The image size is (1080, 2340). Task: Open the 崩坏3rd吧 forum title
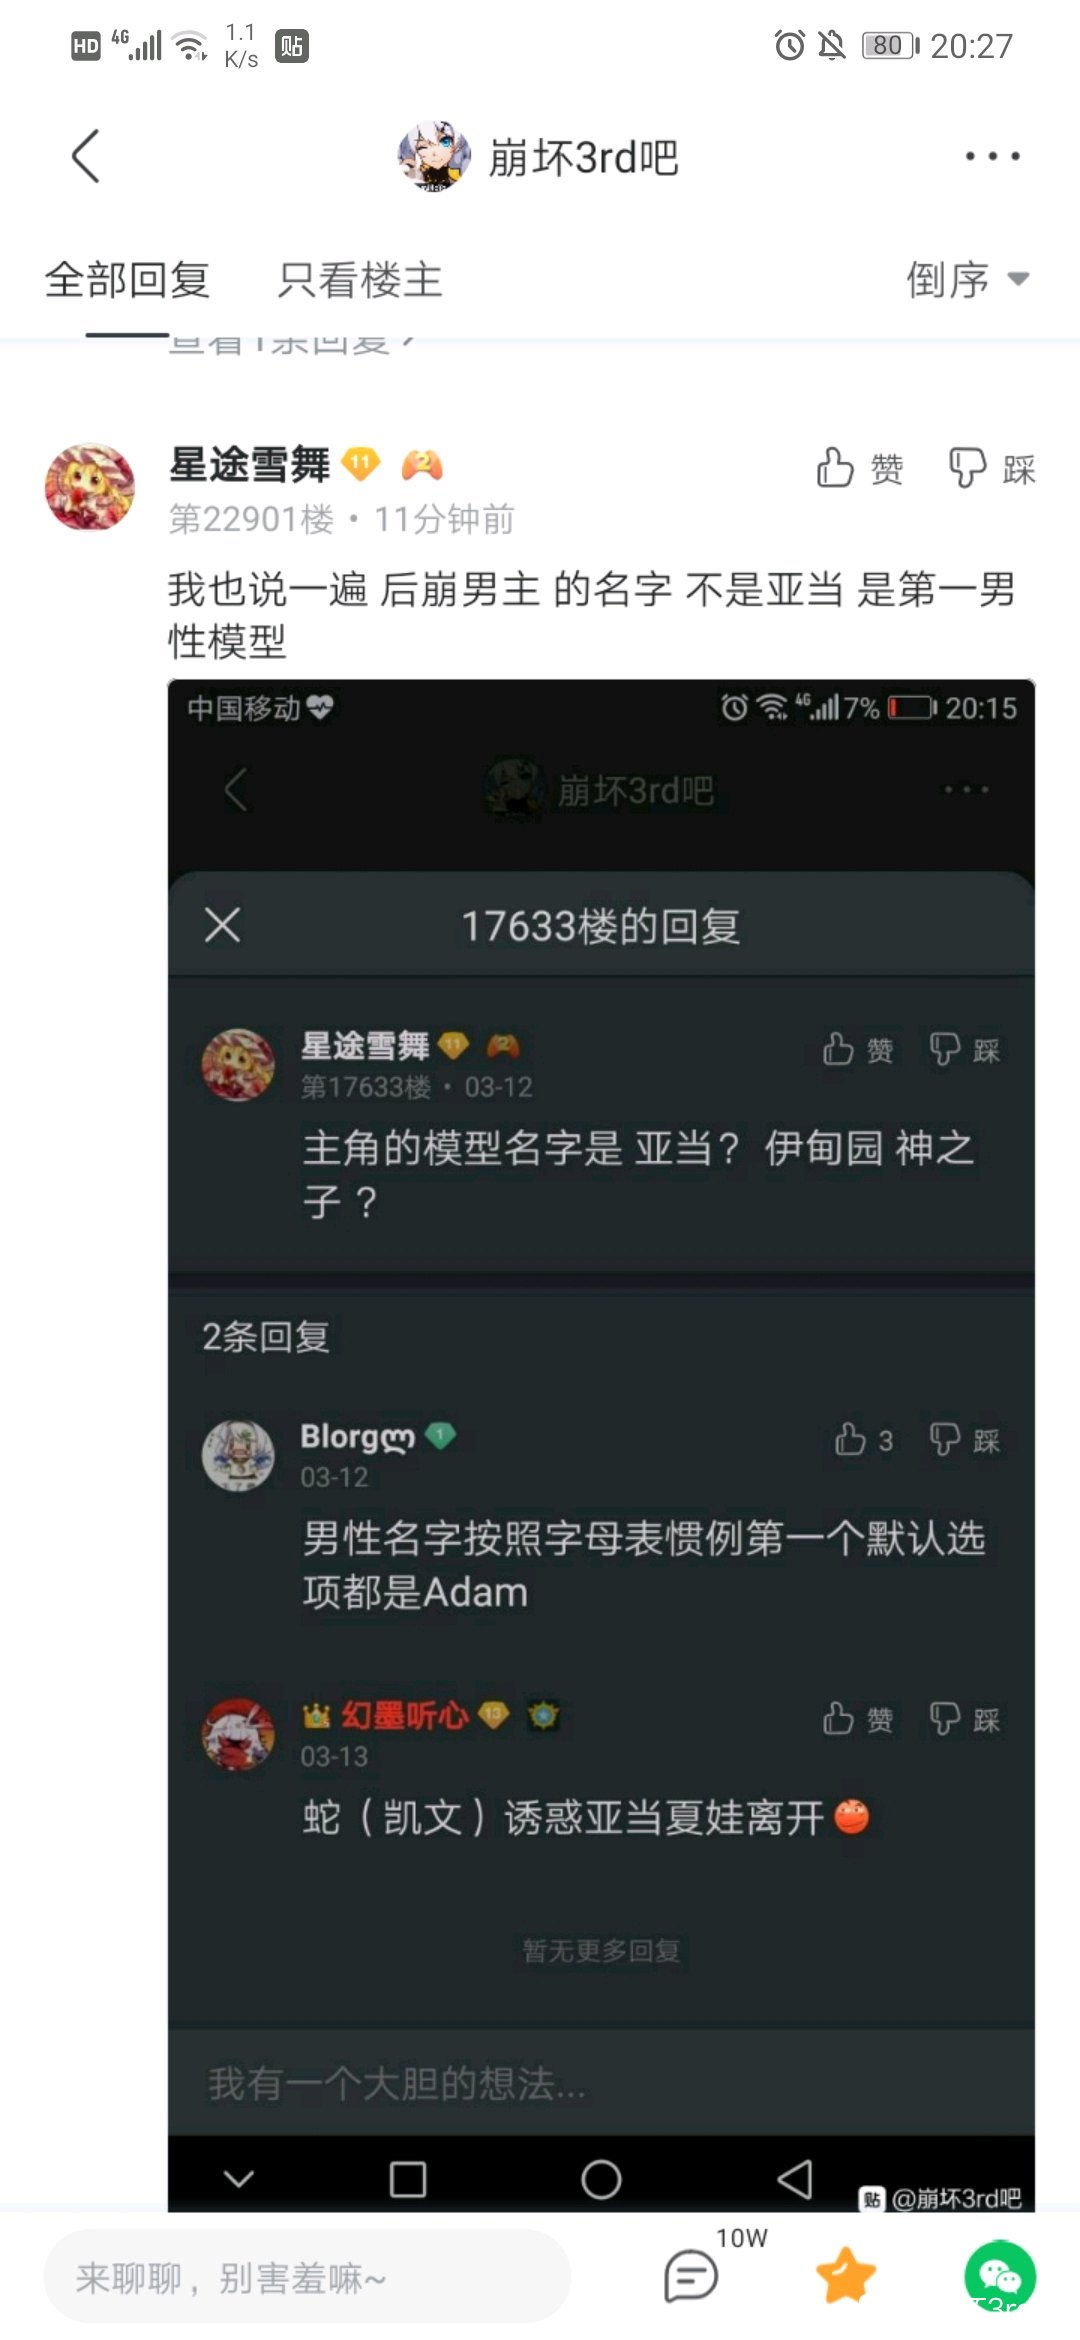click(583, 157)
